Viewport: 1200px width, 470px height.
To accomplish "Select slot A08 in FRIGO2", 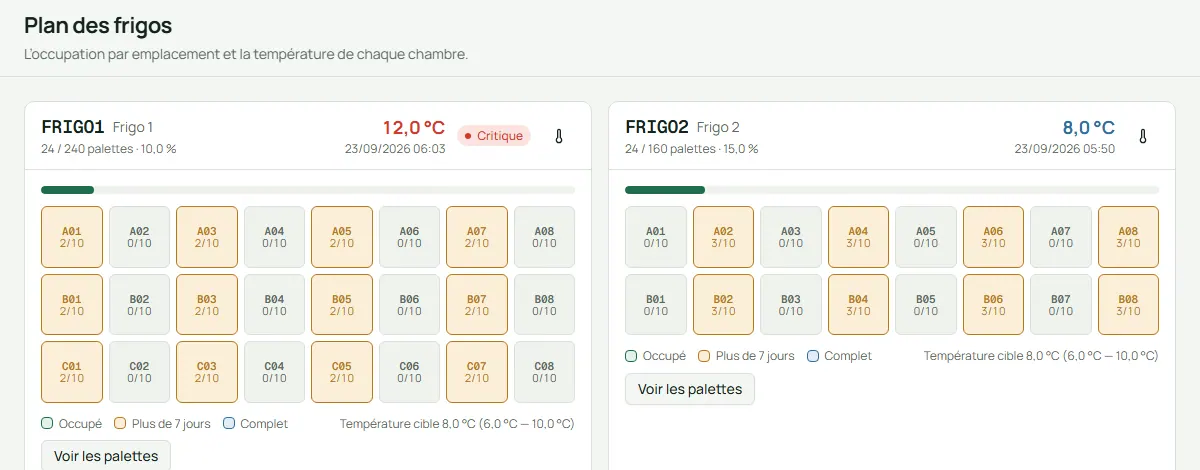I will tap(1128, 237).
